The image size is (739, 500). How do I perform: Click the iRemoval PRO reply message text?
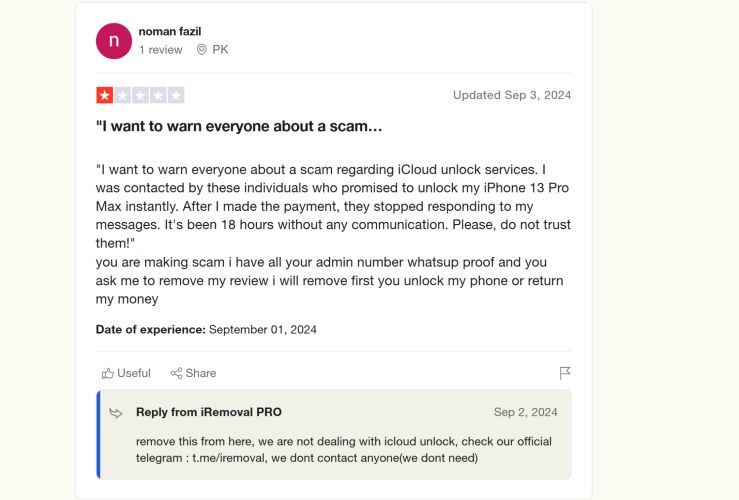(x=343, y=450)
